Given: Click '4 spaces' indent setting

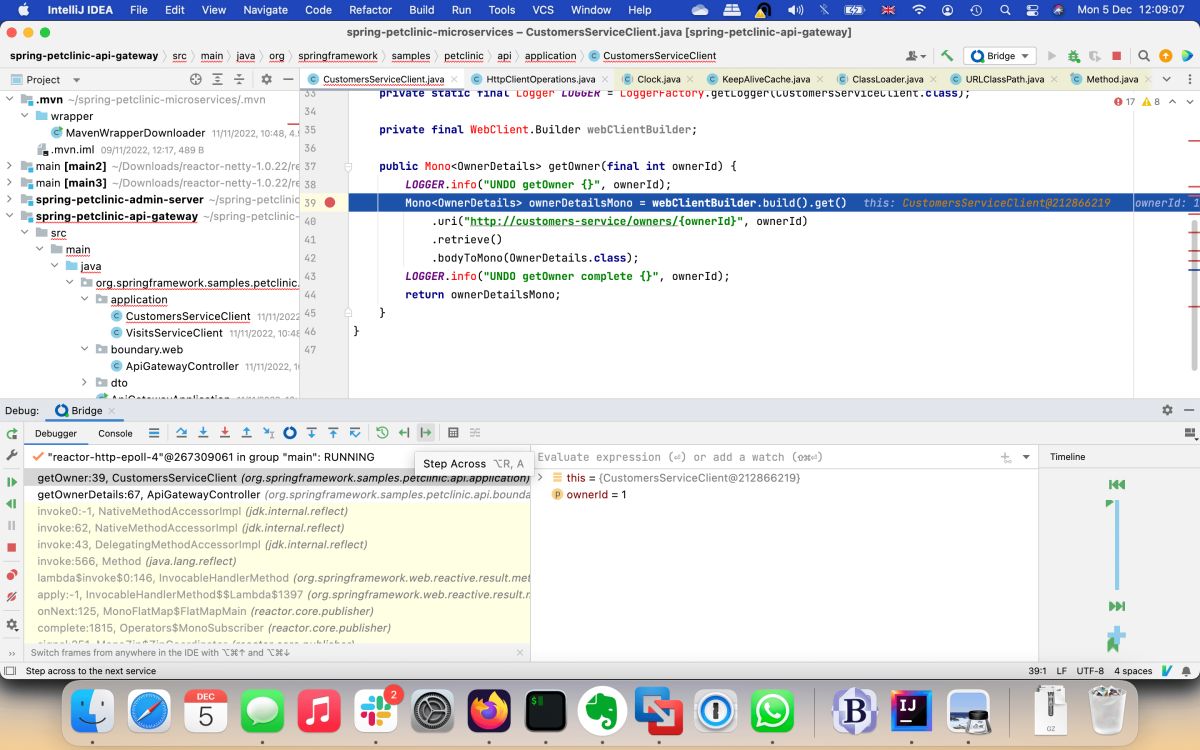Looking at the screenshot, I should coord(1133,671).
